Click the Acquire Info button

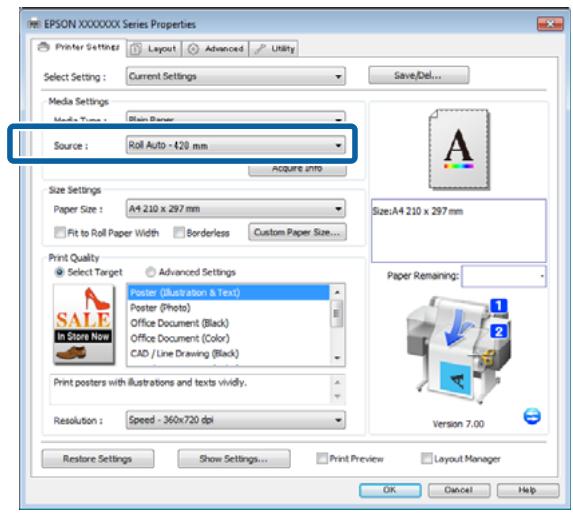297,170
